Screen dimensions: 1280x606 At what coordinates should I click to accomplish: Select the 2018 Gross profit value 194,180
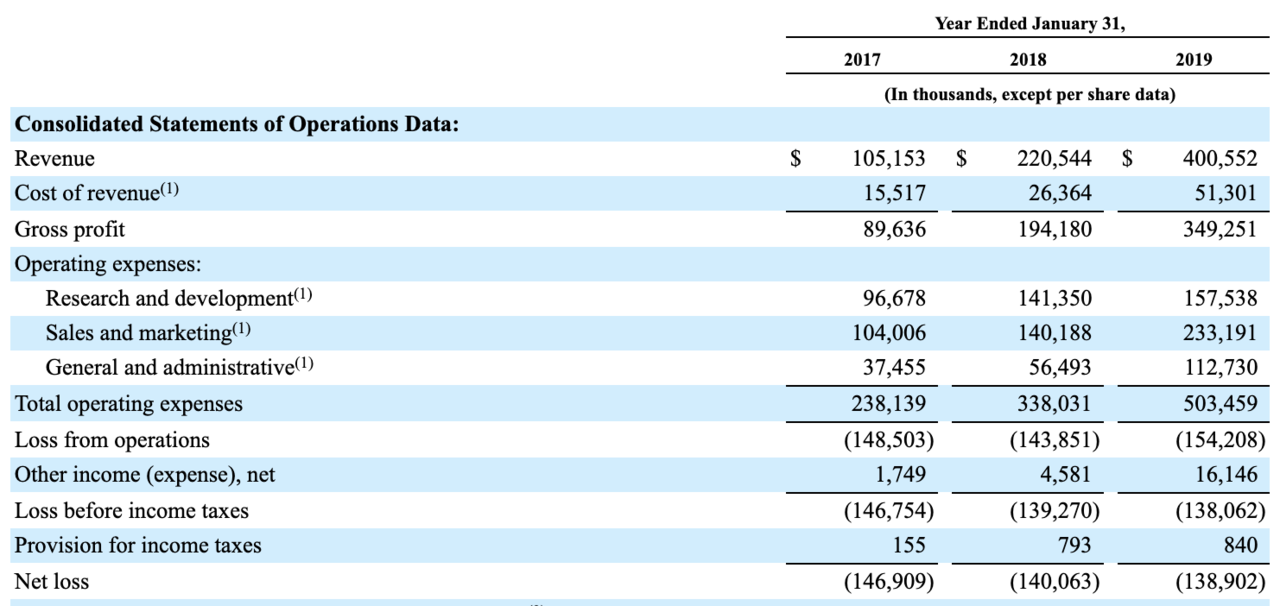pyautogui.click(x=1054, y=229)
